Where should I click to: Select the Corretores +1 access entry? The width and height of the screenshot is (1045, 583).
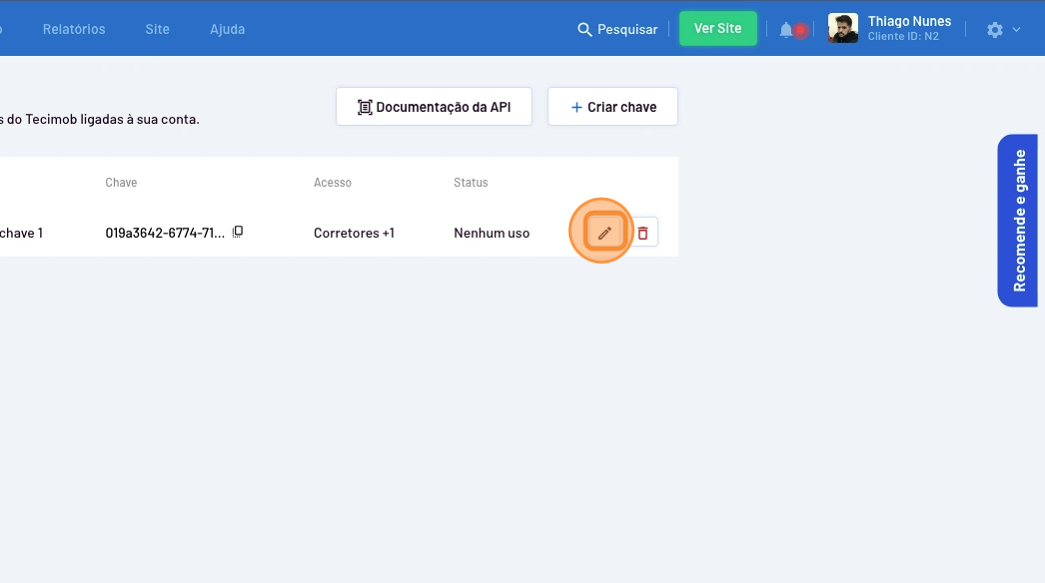point(354,233)
